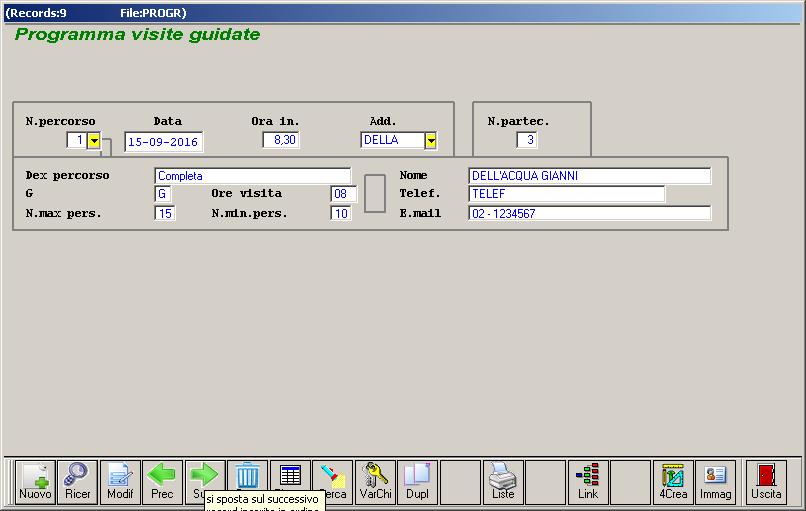Click the N.percorso label

point(60,121)
